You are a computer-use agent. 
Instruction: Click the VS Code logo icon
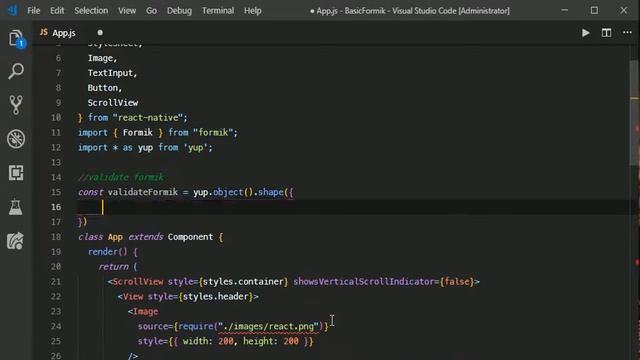[x=13, y=10]
